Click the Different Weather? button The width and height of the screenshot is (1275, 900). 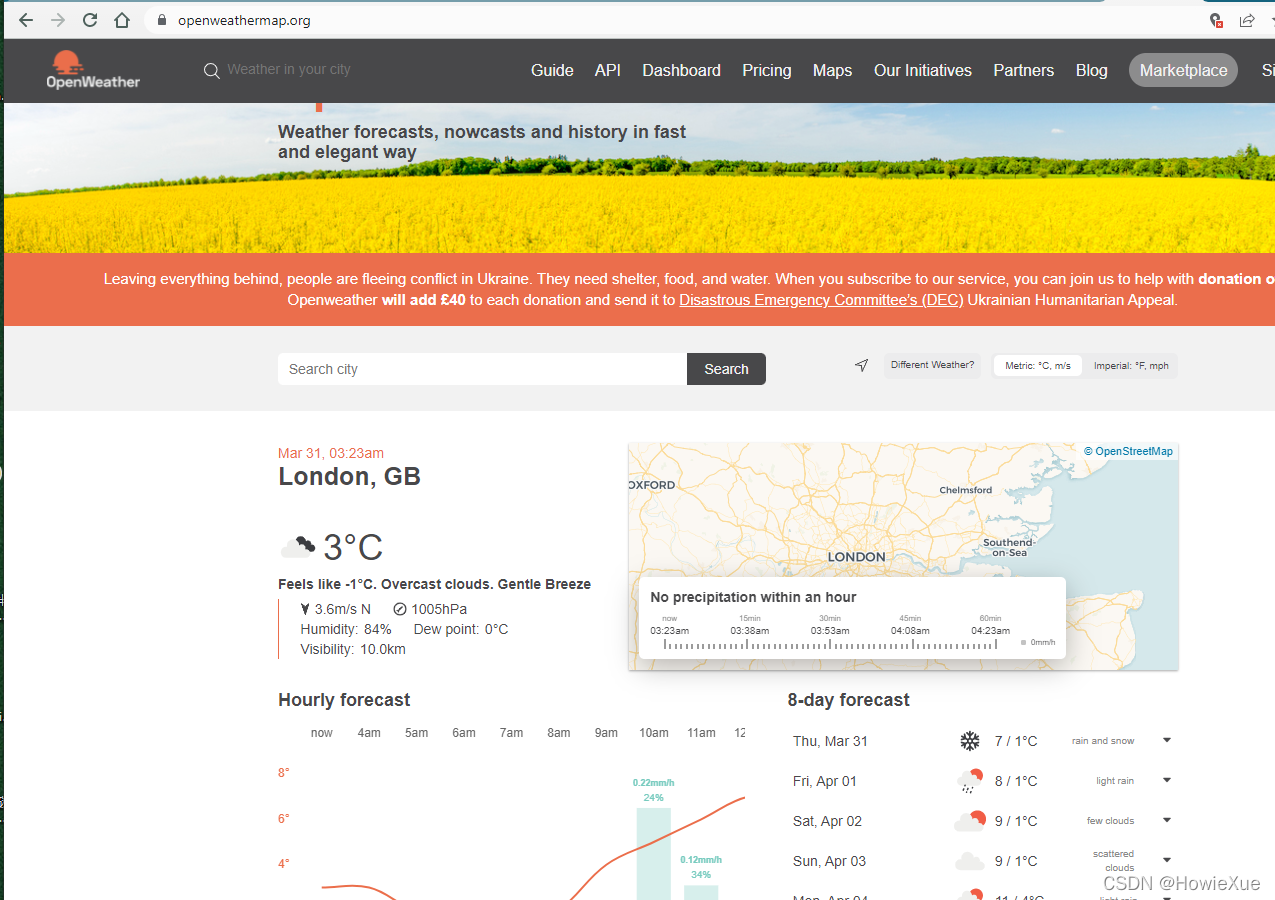coord(932,365)
